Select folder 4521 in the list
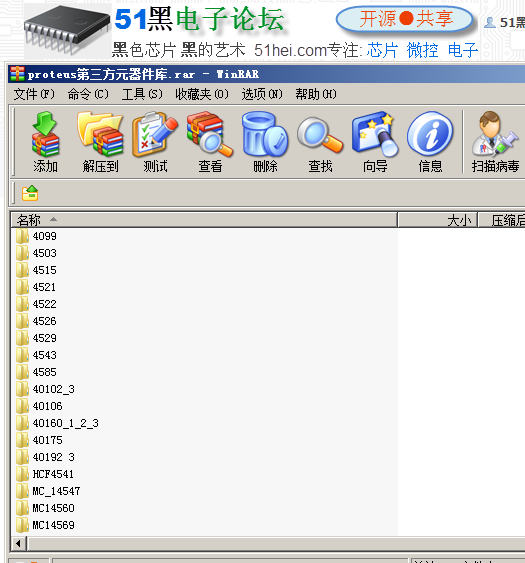The width and height of the screenshot is (525, 563). pos(36,287)
